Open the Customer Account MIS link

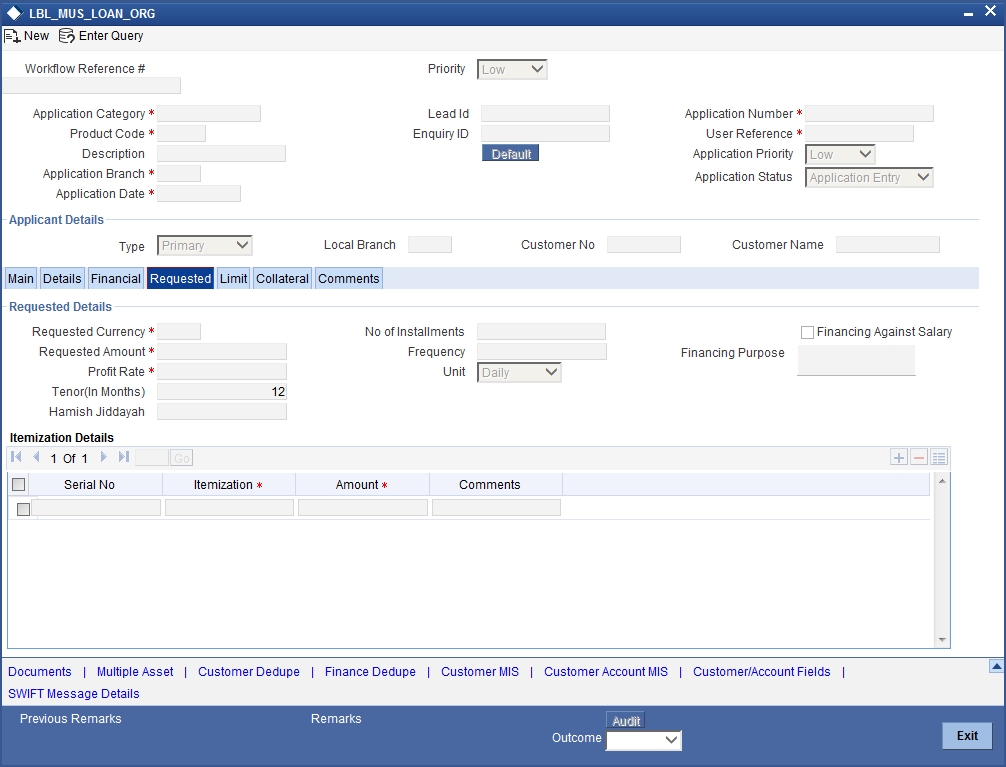pos(606,671)
